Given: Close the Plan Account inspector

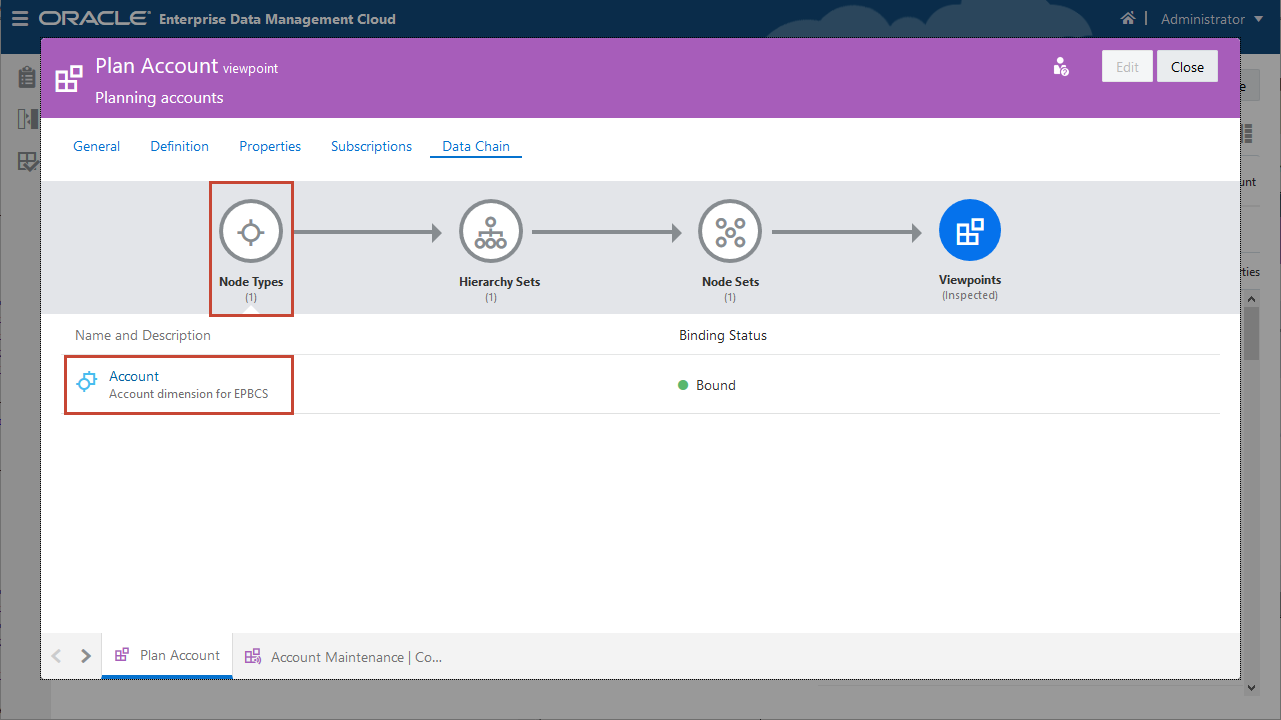Looking at the screenshot, I should 1187,67.
